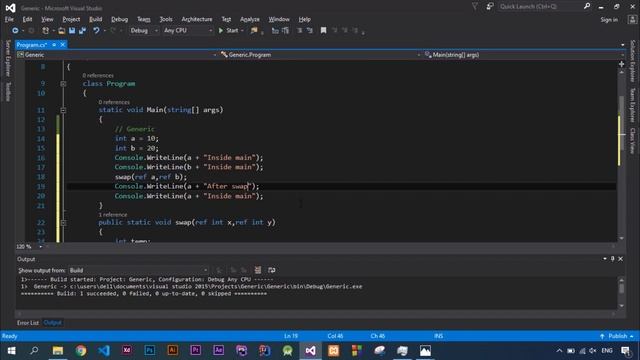This screenshot has width=640, height=360.
Task: Open the 120 % zoom level dropdown
Action: [29, 247]
